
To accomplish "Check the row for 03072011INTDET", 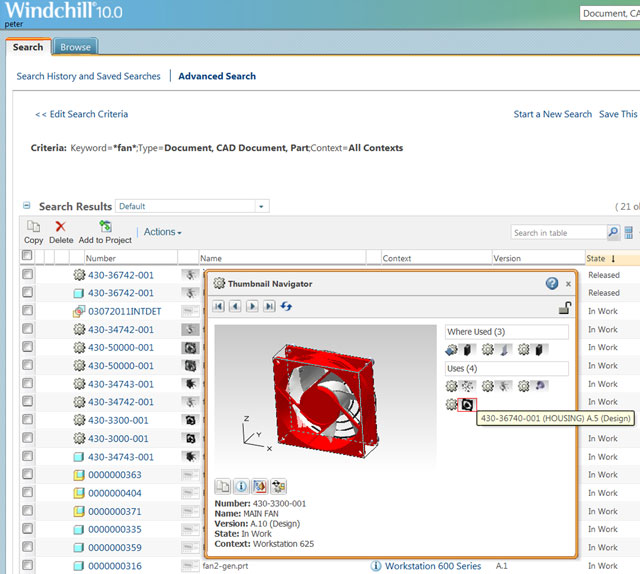I will (28, 312).
